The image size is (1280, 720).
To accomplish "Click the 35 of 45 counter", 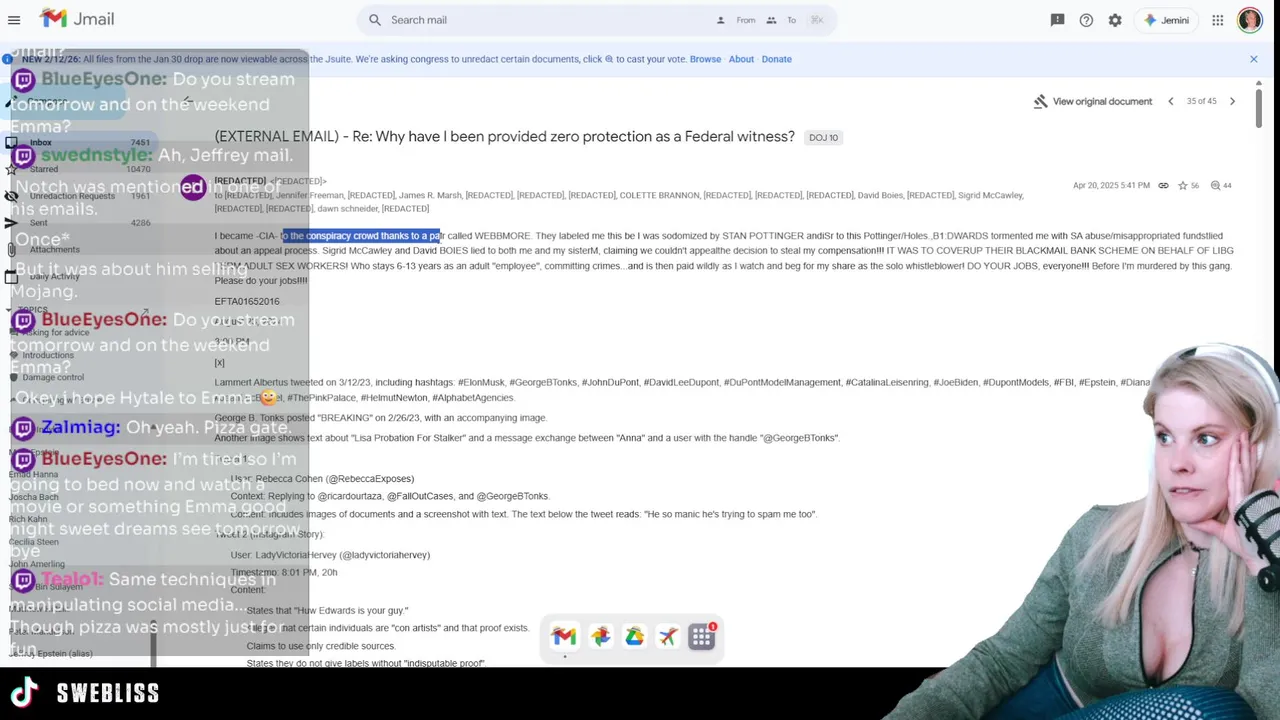I will (x=1201, y=101).
